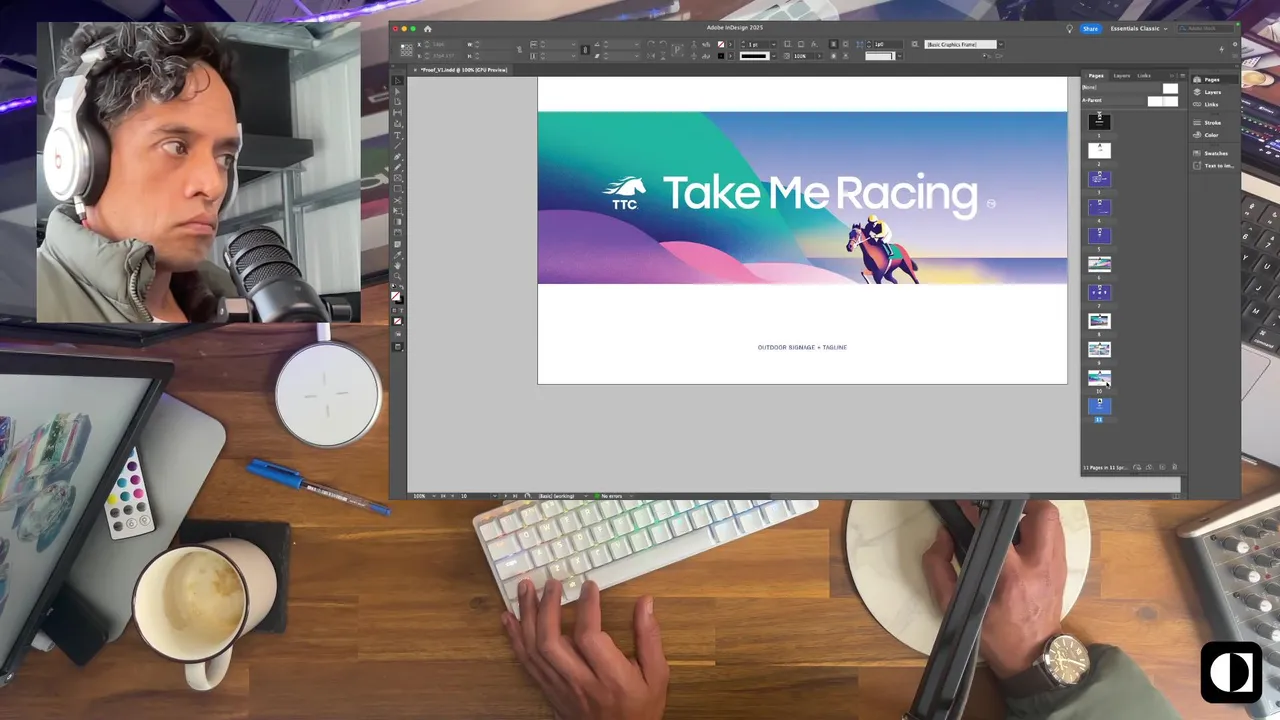Select the Proof_V1.indd document tab
Image resolution: width=1280 pixels, height=720 pixels.
(x=463, y=70)
